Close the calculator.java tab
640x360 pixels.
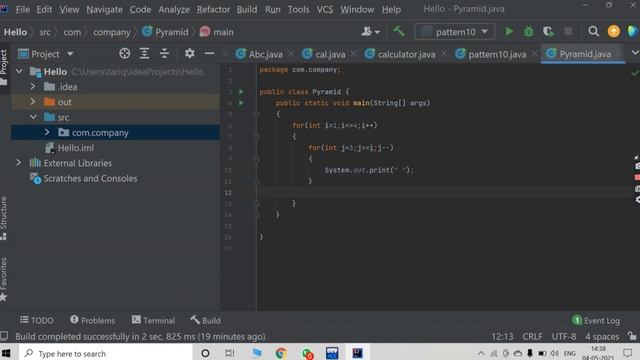coord(444,54)
